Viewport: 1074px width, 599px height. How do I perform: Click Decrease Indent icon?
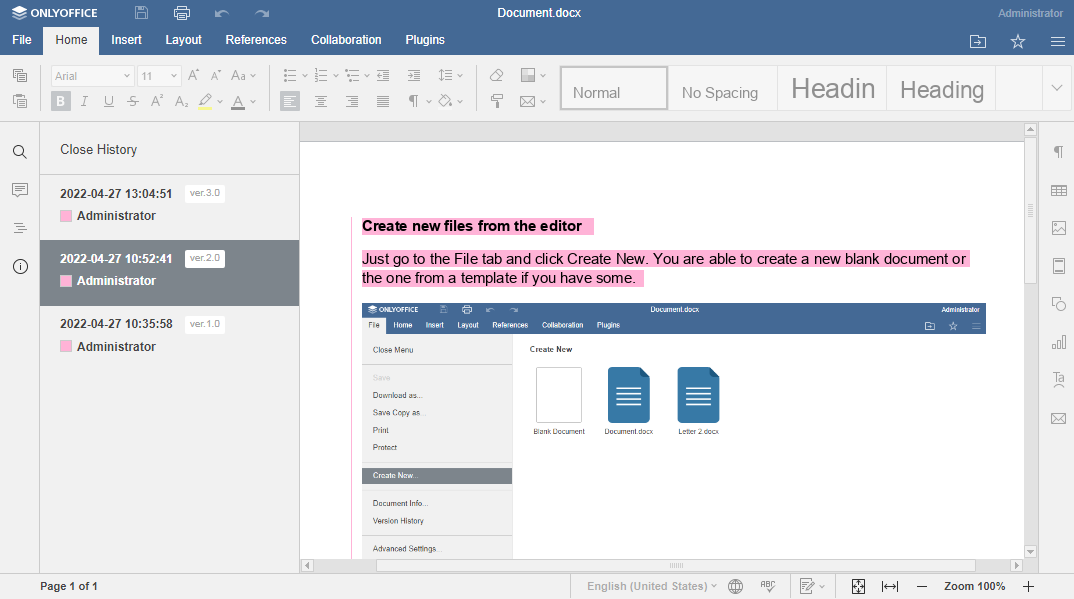(x=383, y=75)
